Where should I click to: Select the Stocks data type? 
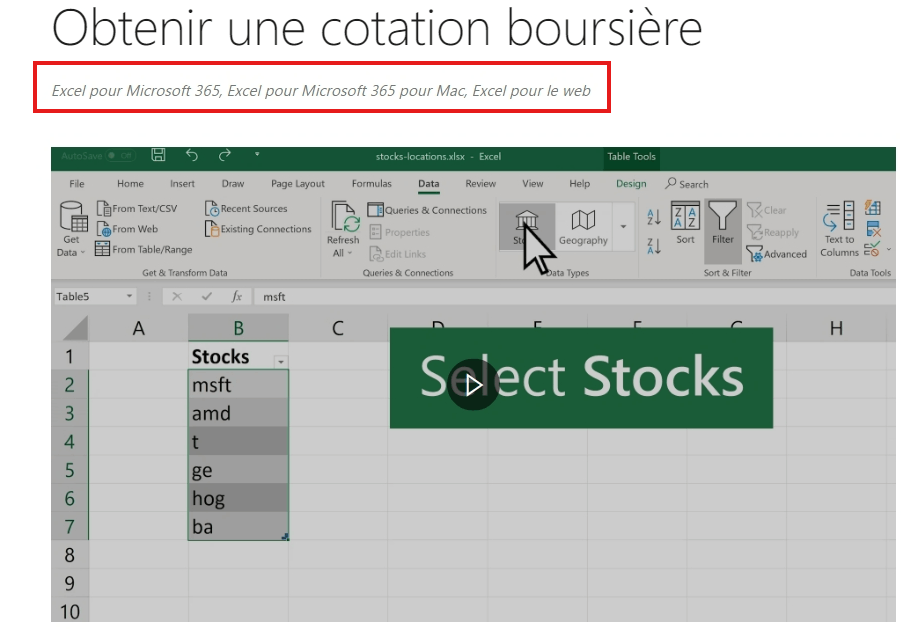point(526,227)
